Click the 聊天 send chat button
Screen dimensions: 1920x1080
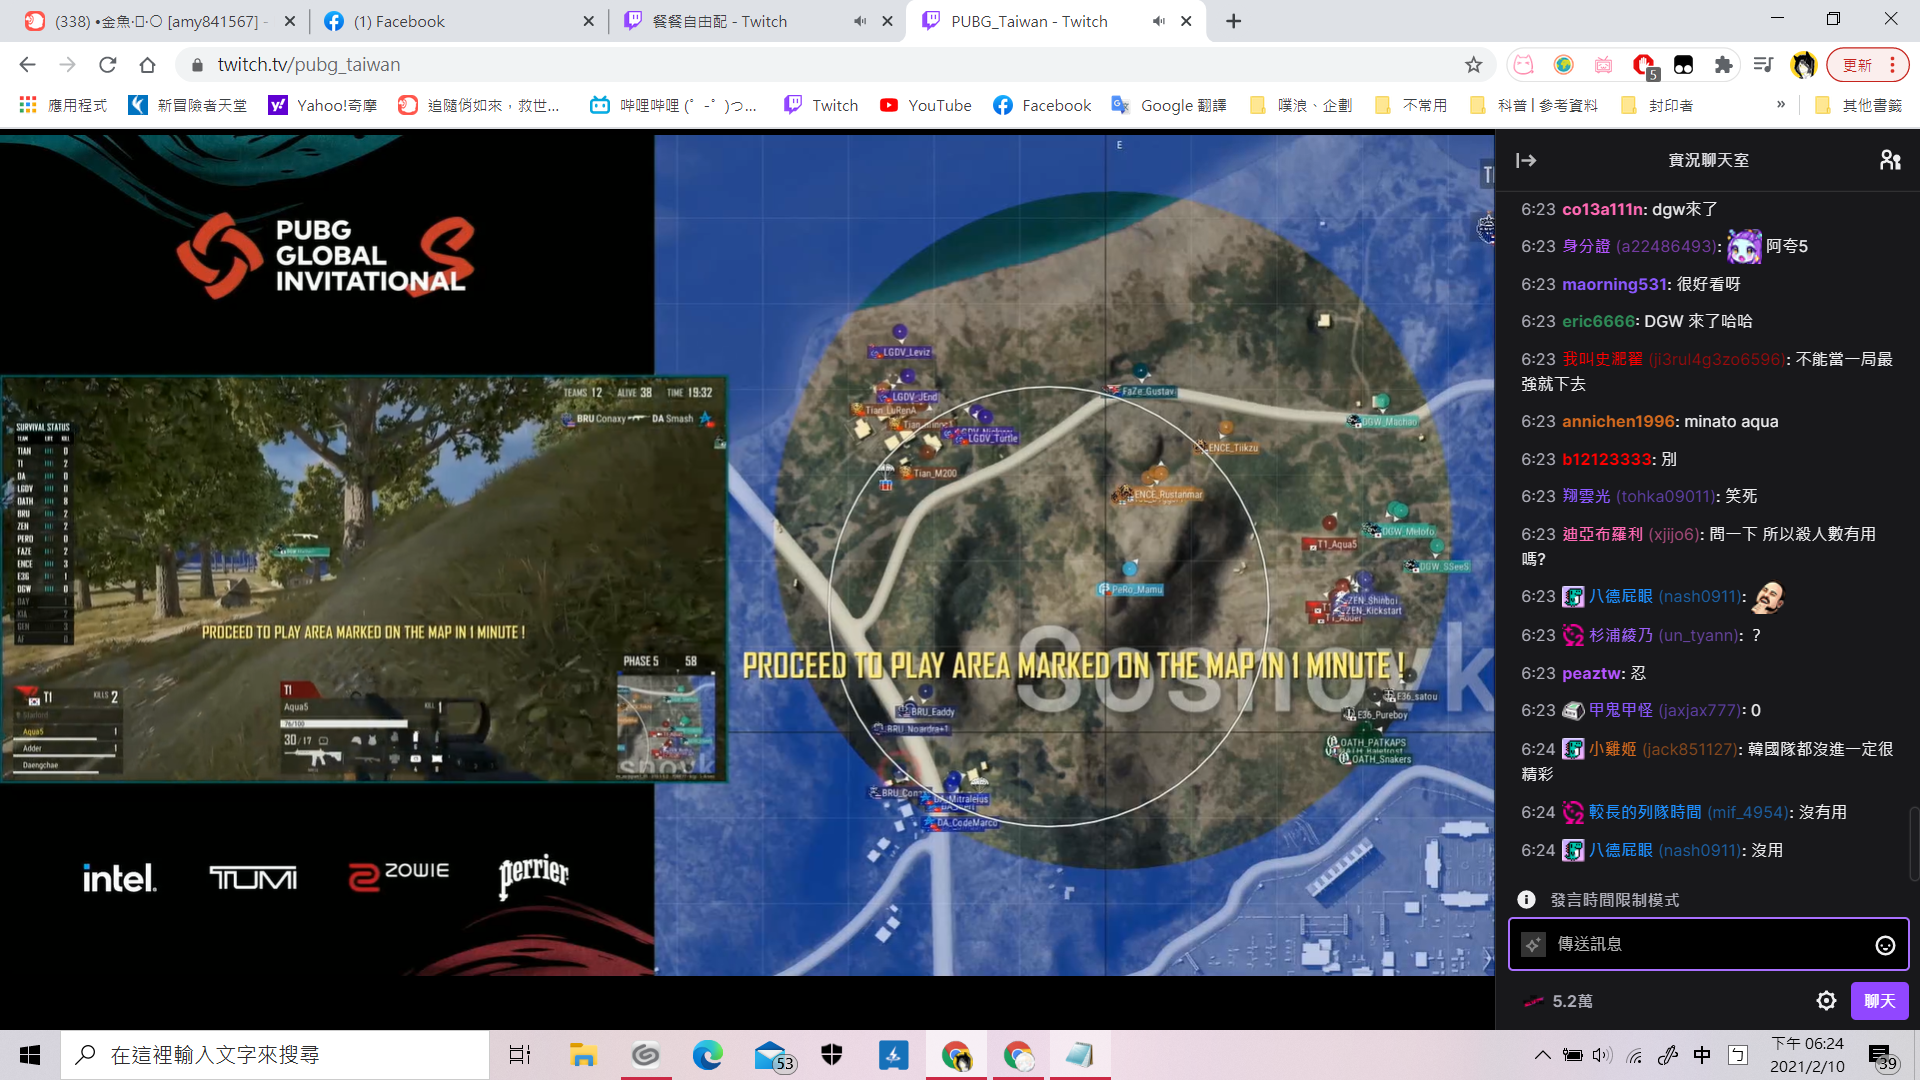click(x=1879, y=1001)
